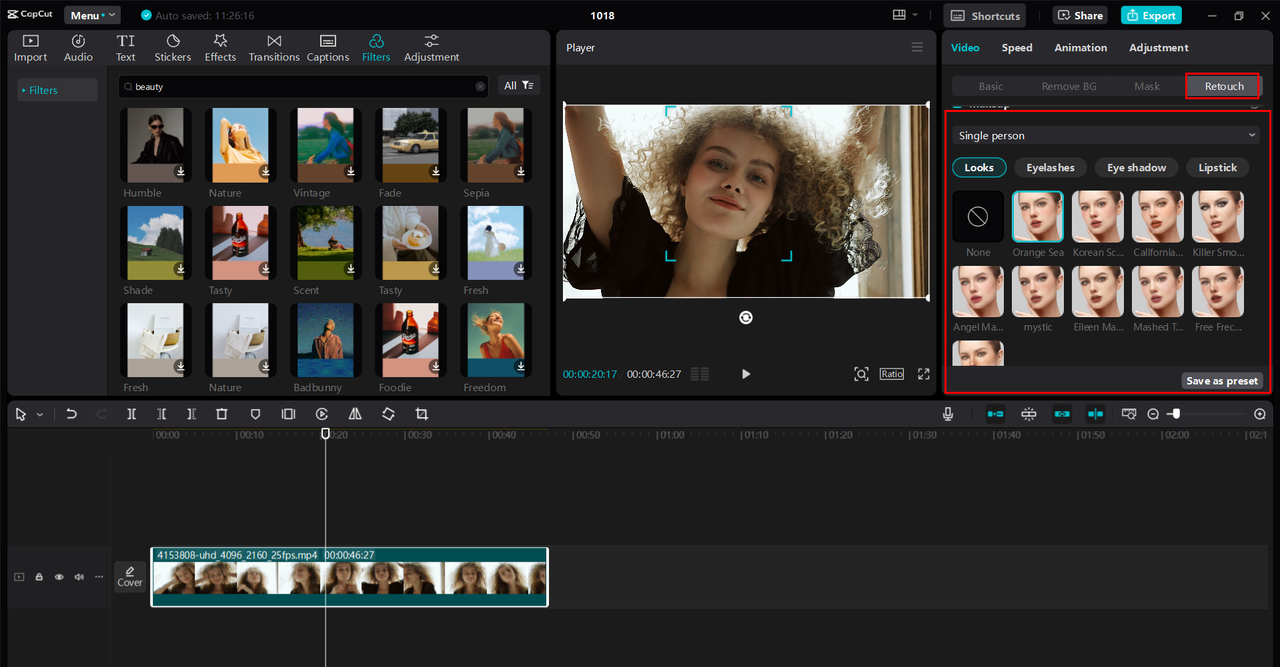Hide the video track with eye icon

tap(59, 577)
